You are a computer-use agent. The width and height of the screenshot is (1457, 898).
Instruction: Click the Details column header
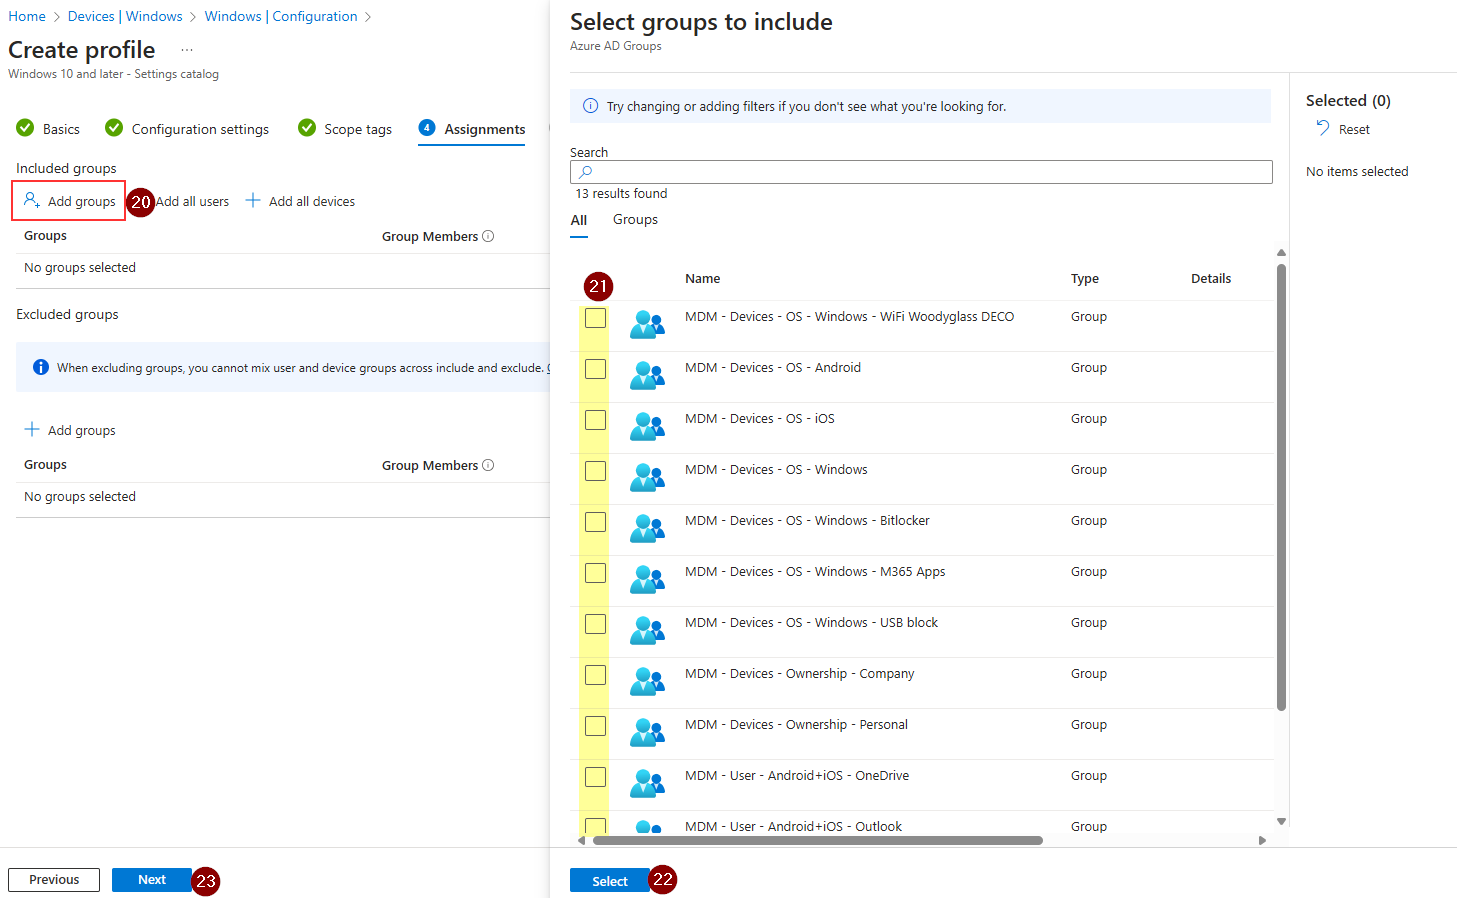click(x=1211, y=279)
